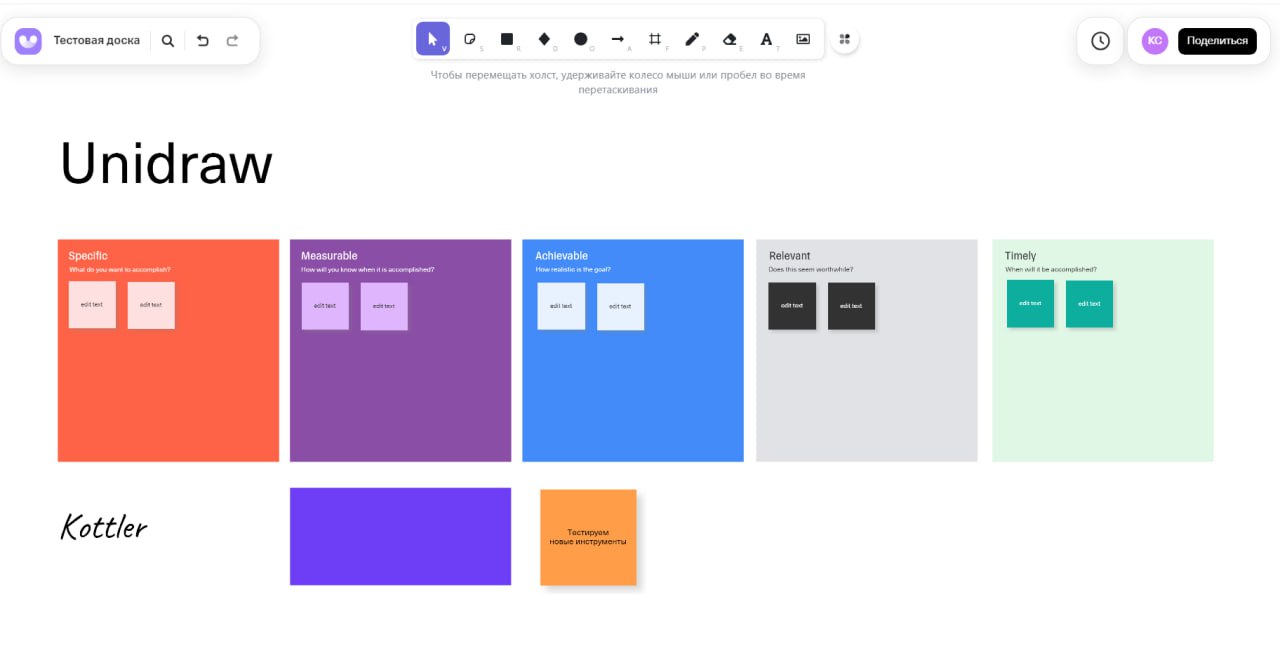The width and height of the screenshot is (1280, 648).
Task: Select the sticky note tool
Action: (x=470, y=39)
